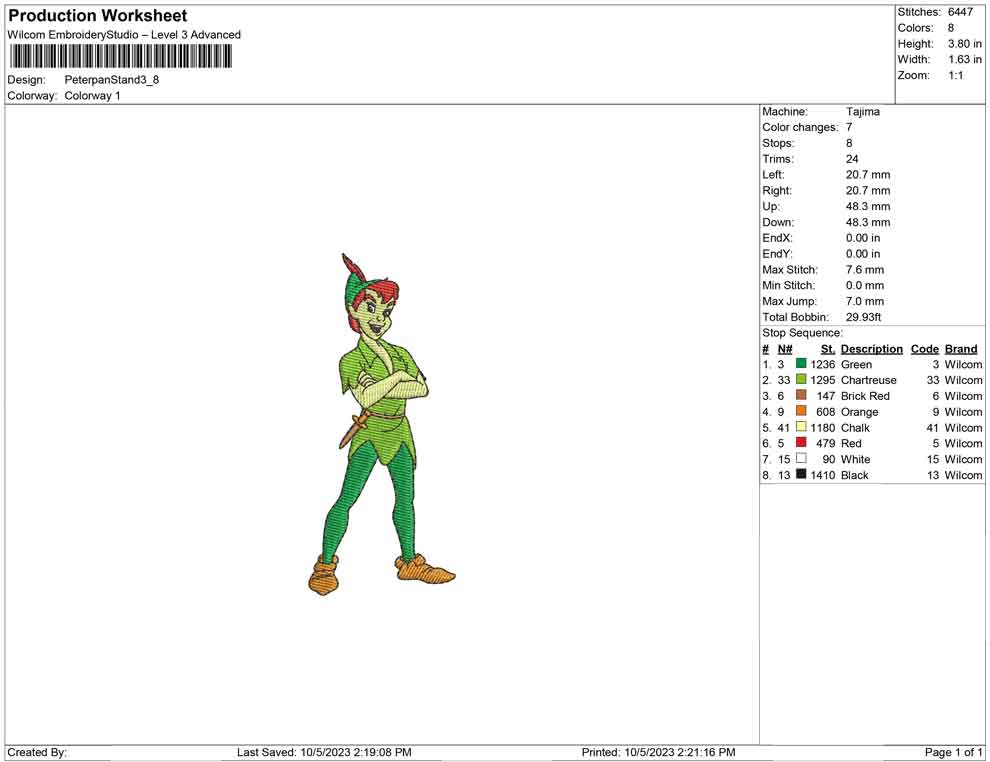Click 'Last Saved: 10/5/2023 2:19:08 PM' footer text
990x762 pixels.
(x=325, y=752)
